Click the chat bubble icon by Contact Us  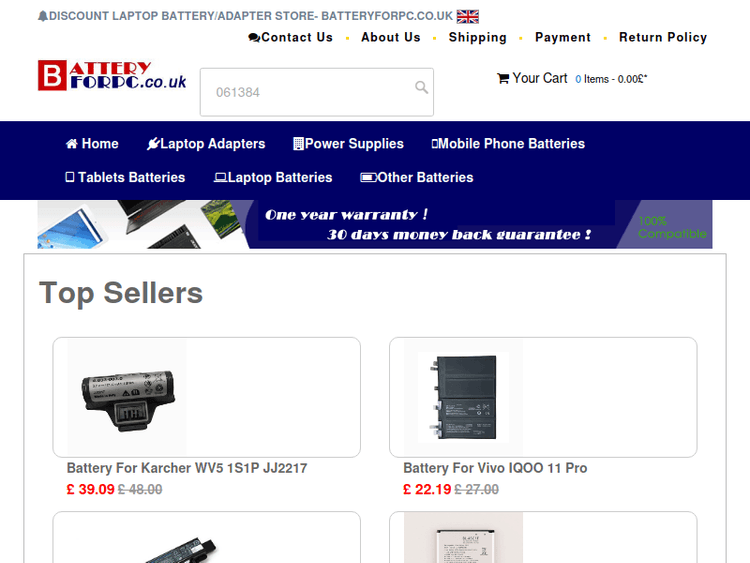(254, 38)
